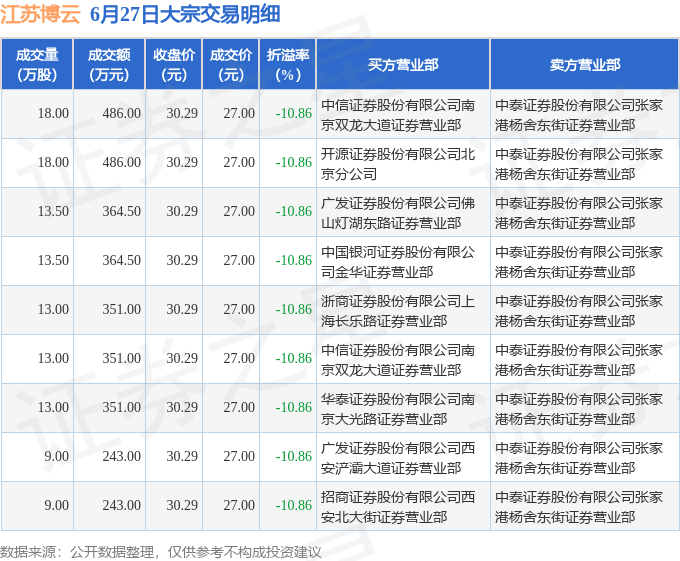Click buyer 华泰证券南京大光路证券营业部
The width and height of the screenshot is (680, 561).
click(x=398, y=408)
